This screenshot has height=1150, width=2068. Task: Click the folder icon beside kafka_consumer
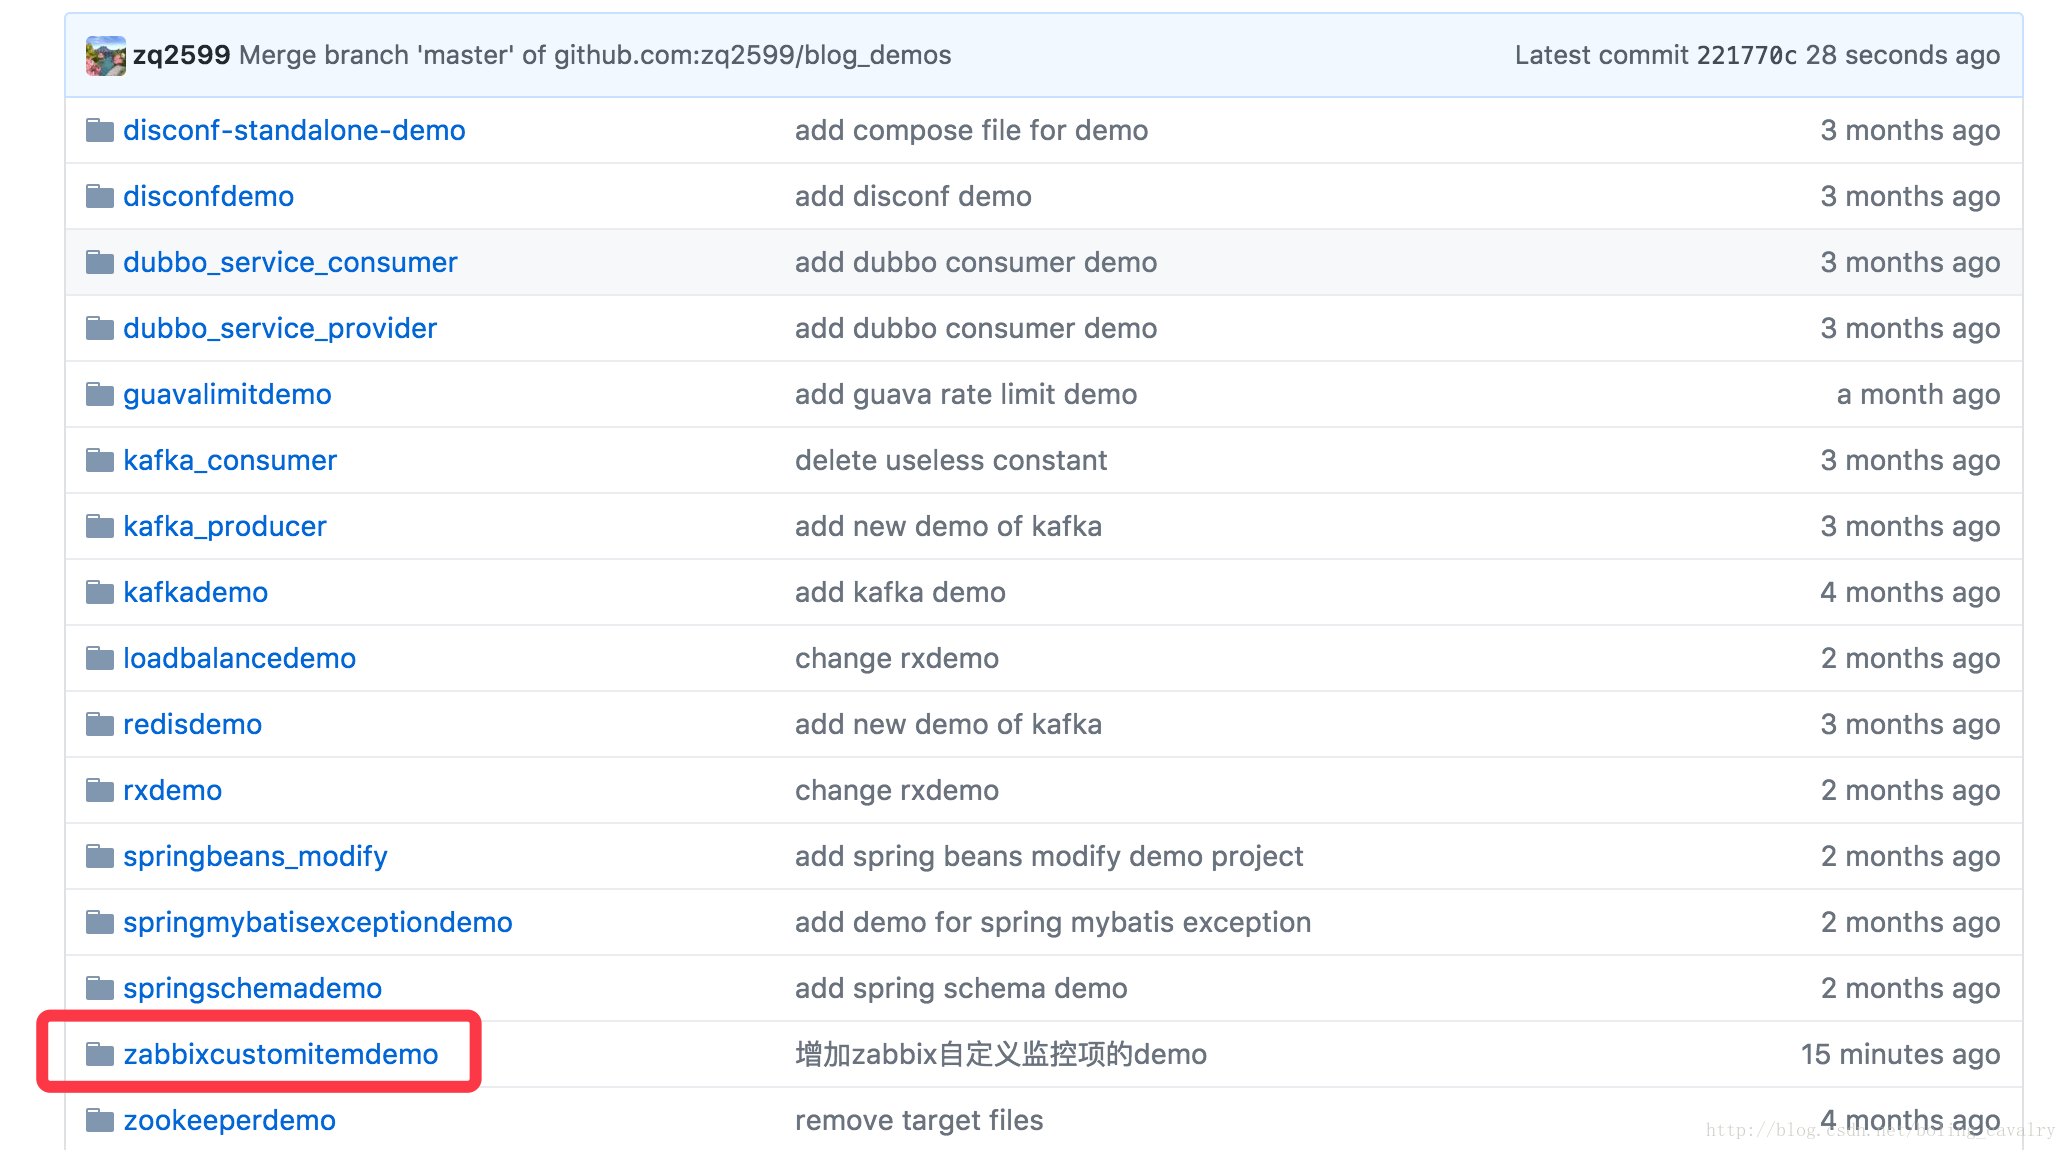[99, 460]
